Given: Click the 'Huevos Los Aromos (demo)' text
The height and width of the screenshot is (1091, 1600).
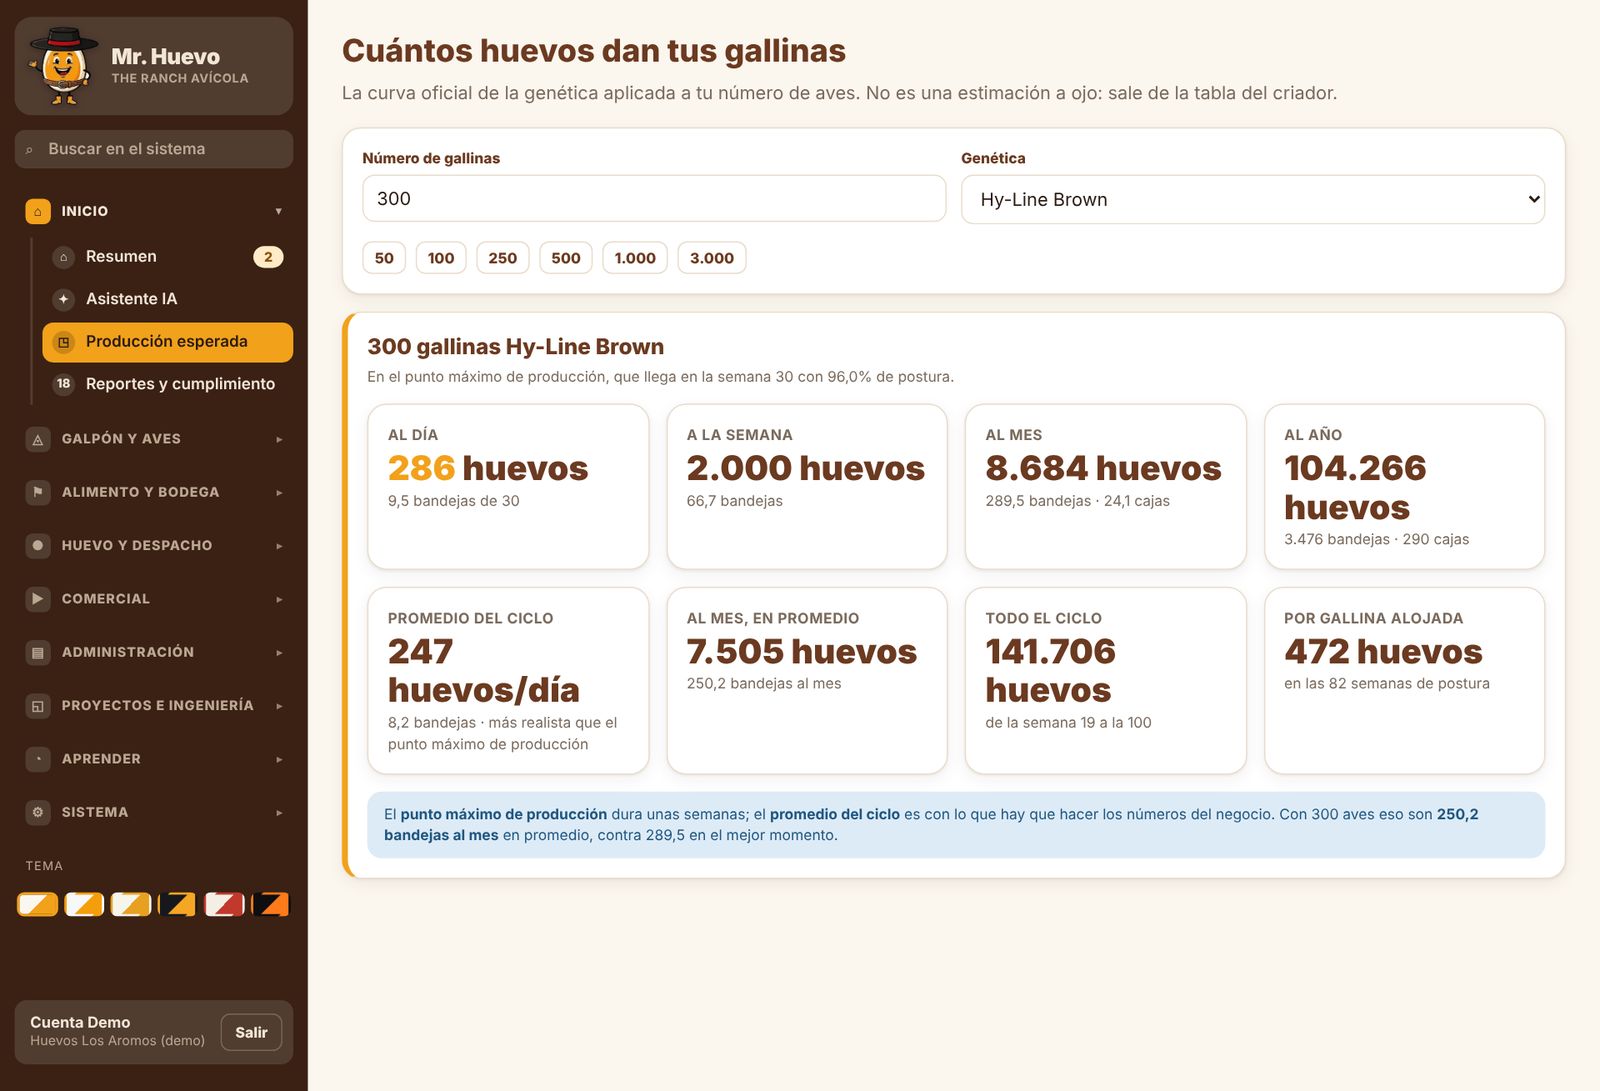Looking at the screenshot, I should pyautogui.click(x=117, y=1041).
